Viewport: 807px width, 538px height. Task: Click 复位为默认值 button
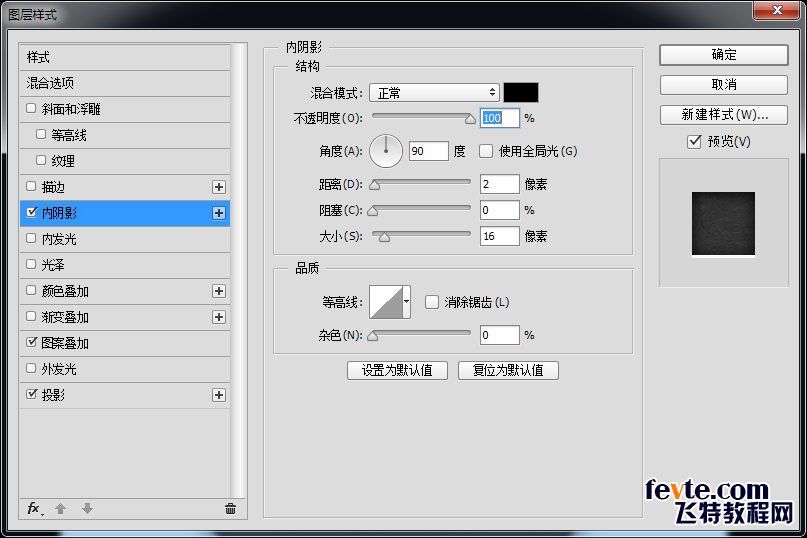pos(508,370)
